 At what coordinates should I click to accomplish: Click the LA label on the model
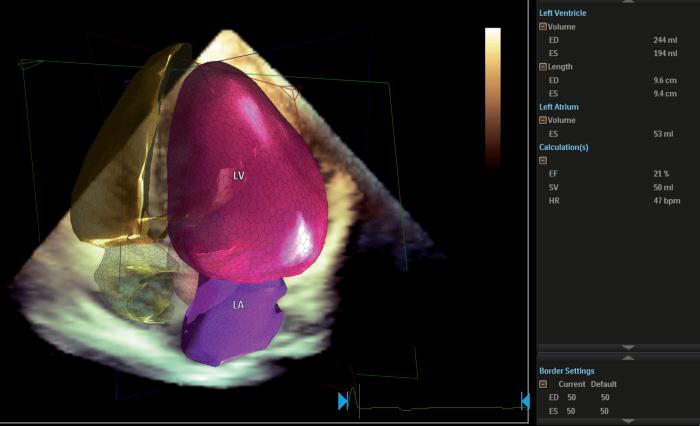coord(238,305)
